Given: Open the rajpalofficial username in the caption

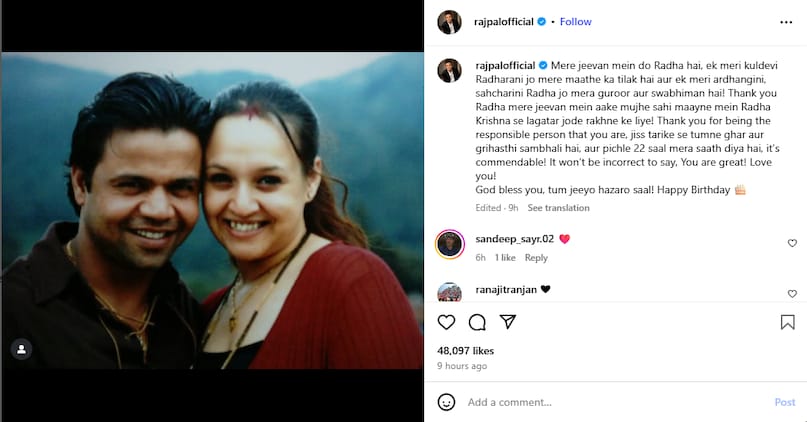Looking at the screenshot, I should 505,63.
